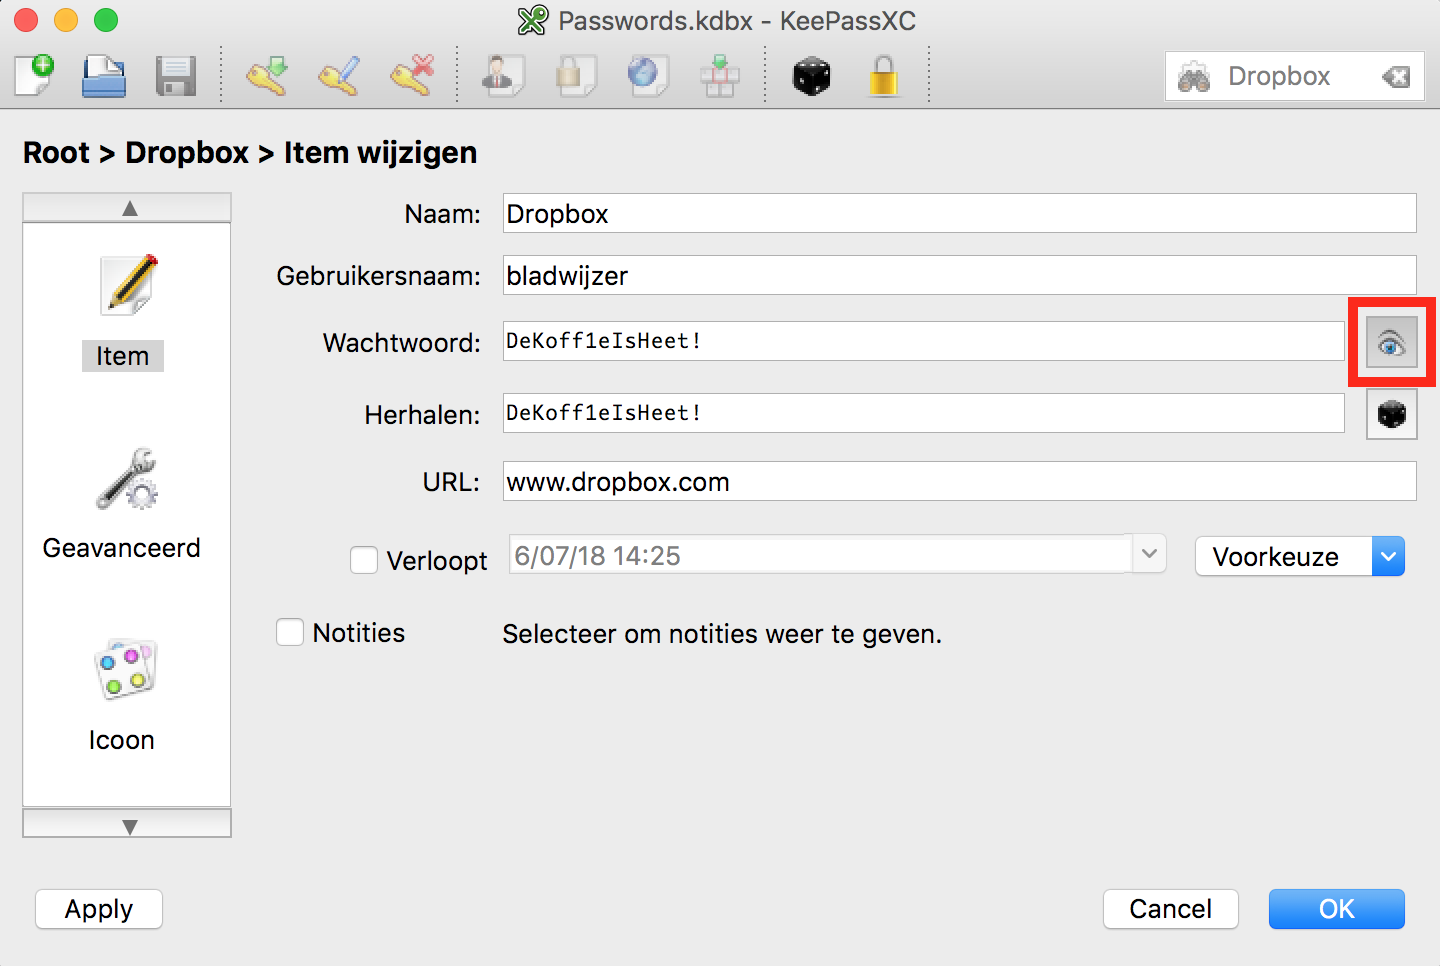Open the password generator dice in toolbar
This screenshot has width=1440, height=966.
[811, 76]
